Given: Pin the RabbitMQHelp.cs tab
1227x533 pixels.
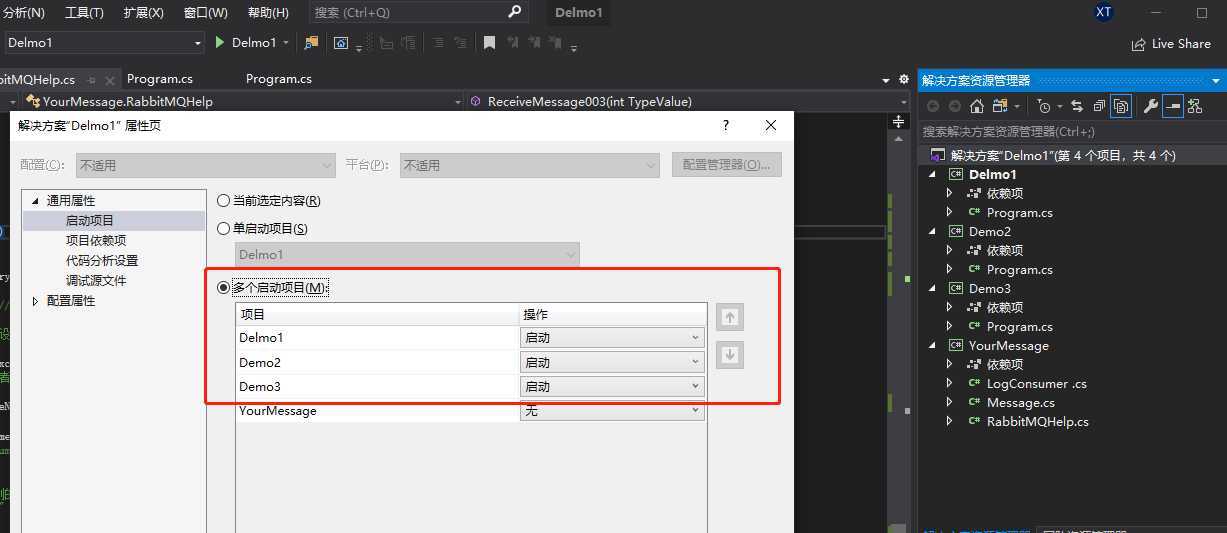Looking at the screenshot, I should [x=91, y=79].
